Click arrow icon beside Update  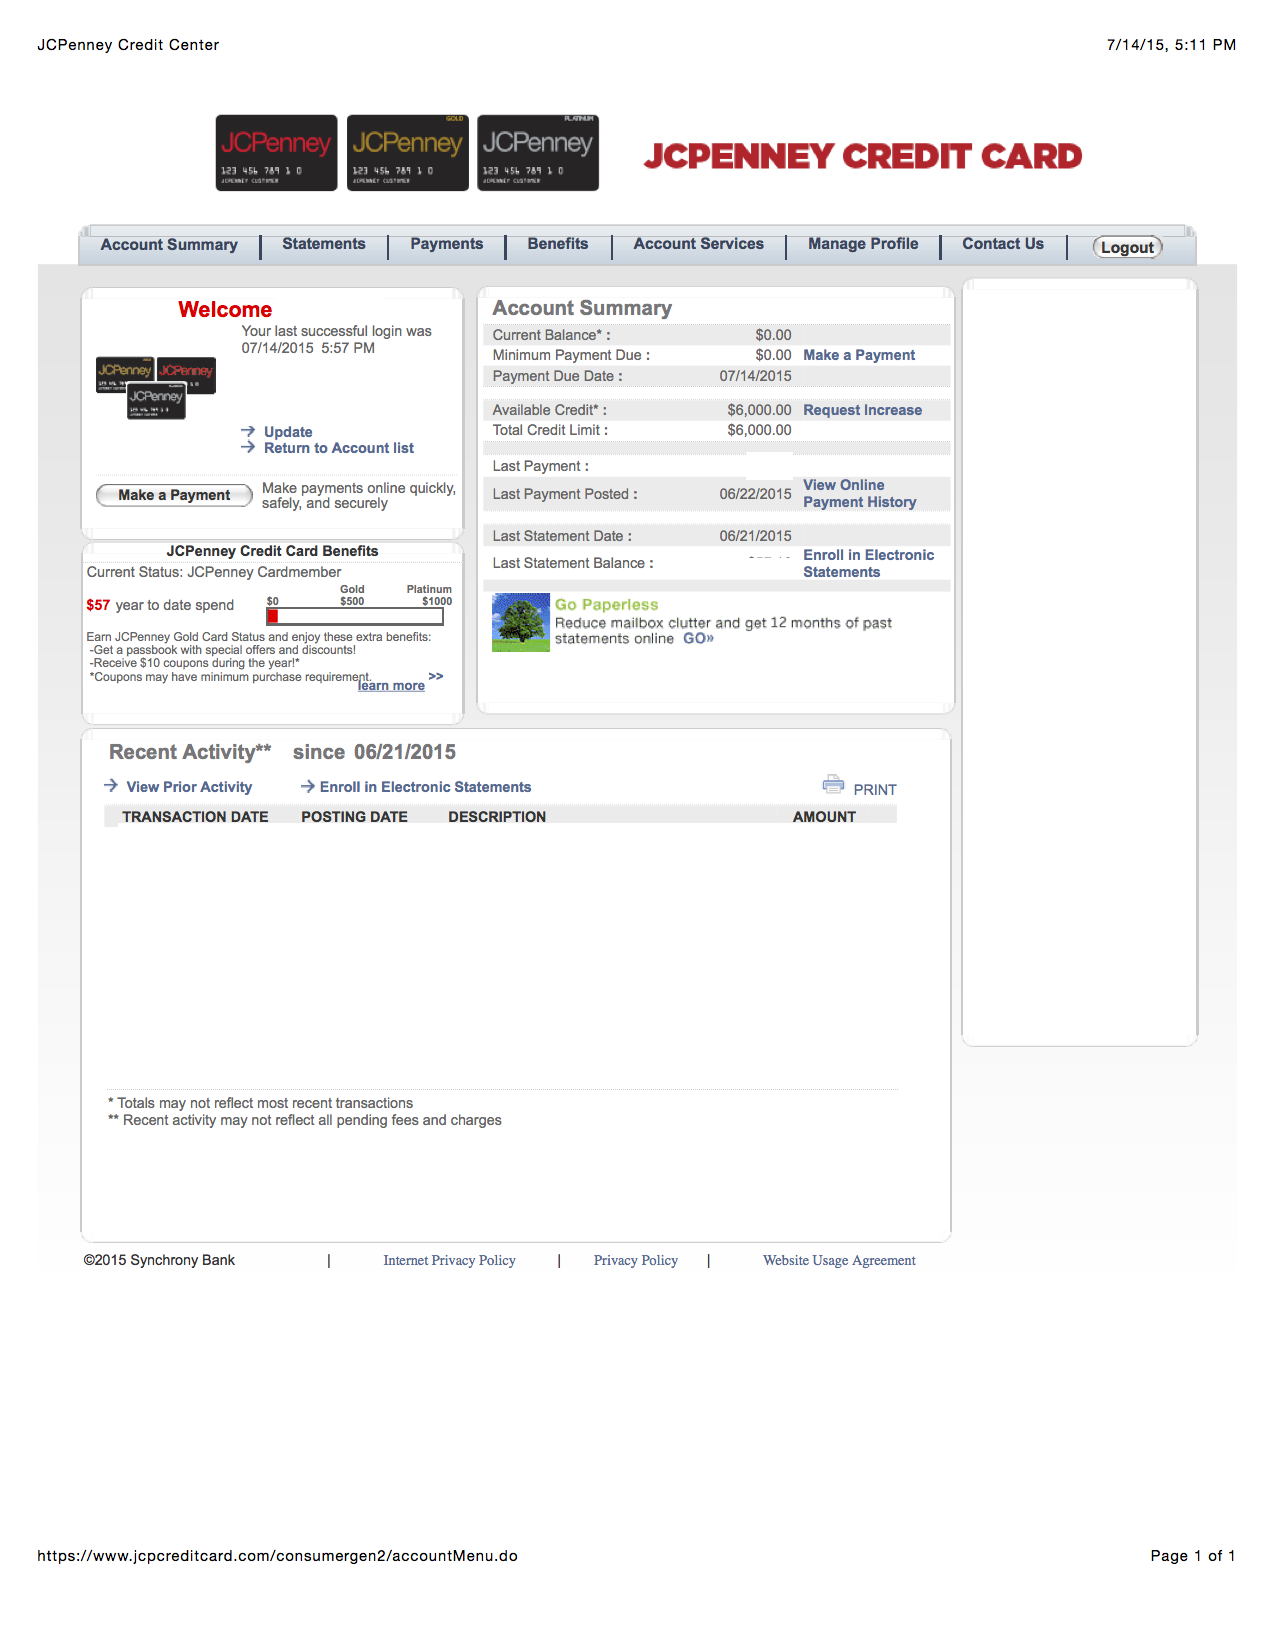point(248,431)
